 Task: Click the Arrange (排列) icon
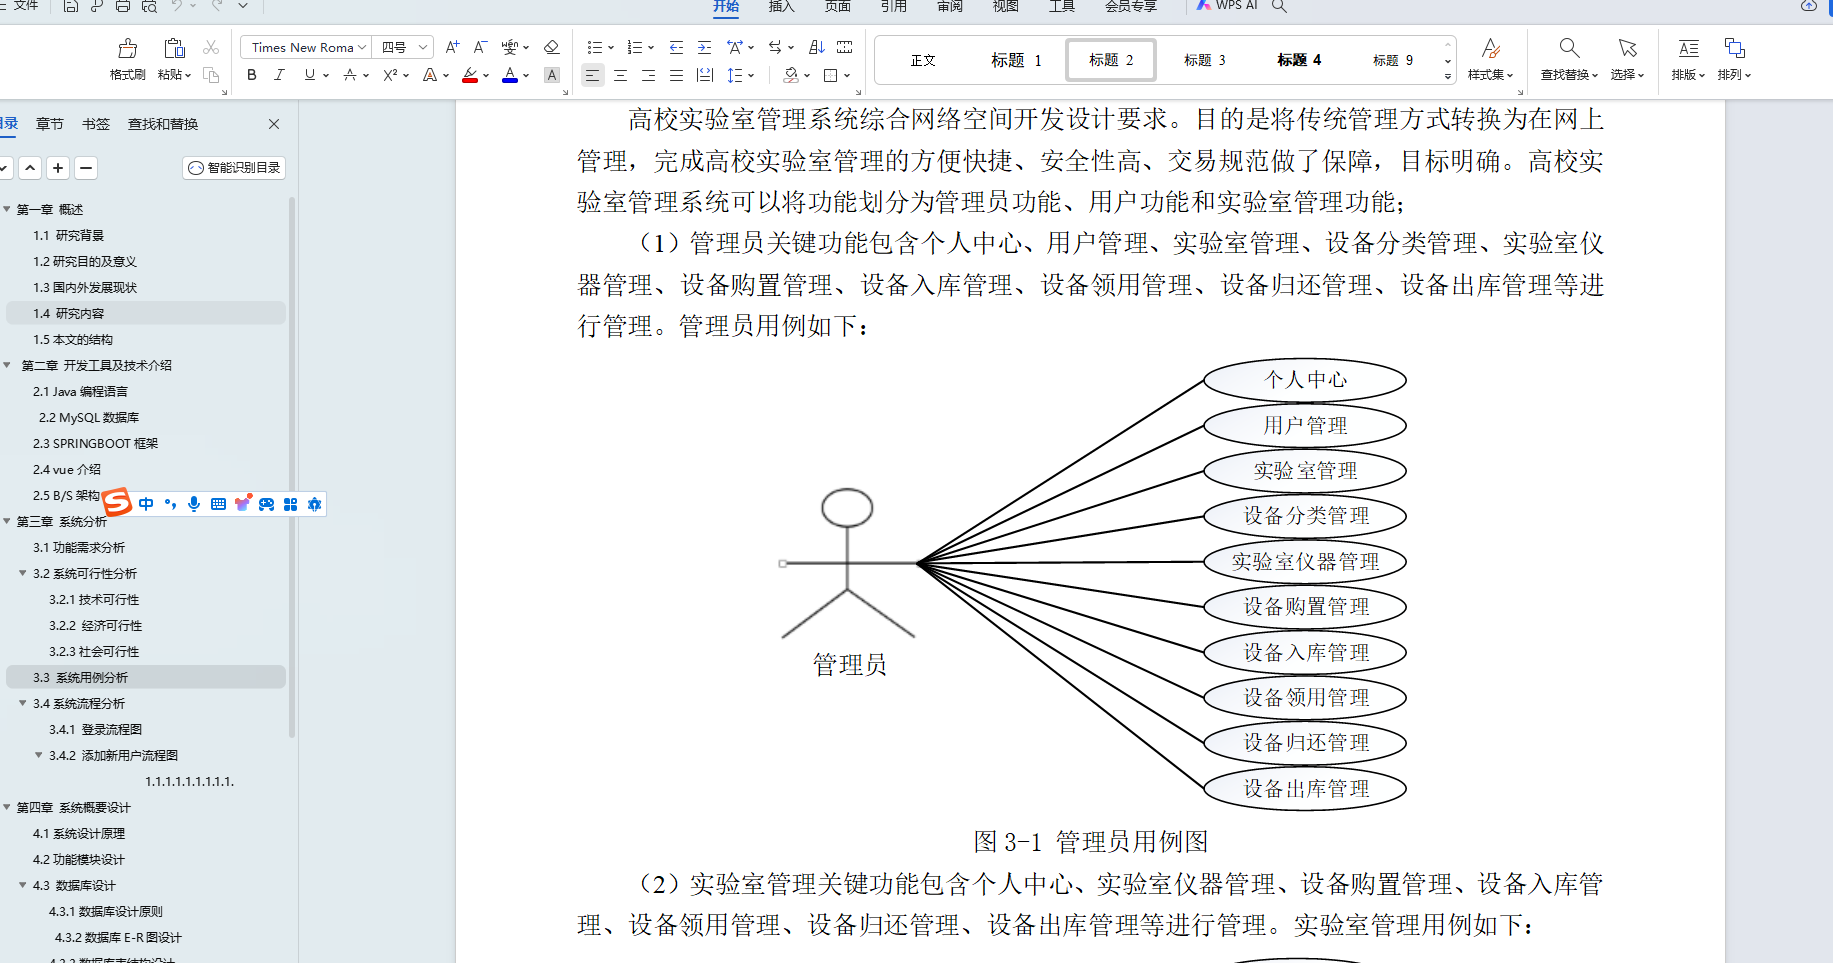pyautogui.click(x=1735, y=48)
